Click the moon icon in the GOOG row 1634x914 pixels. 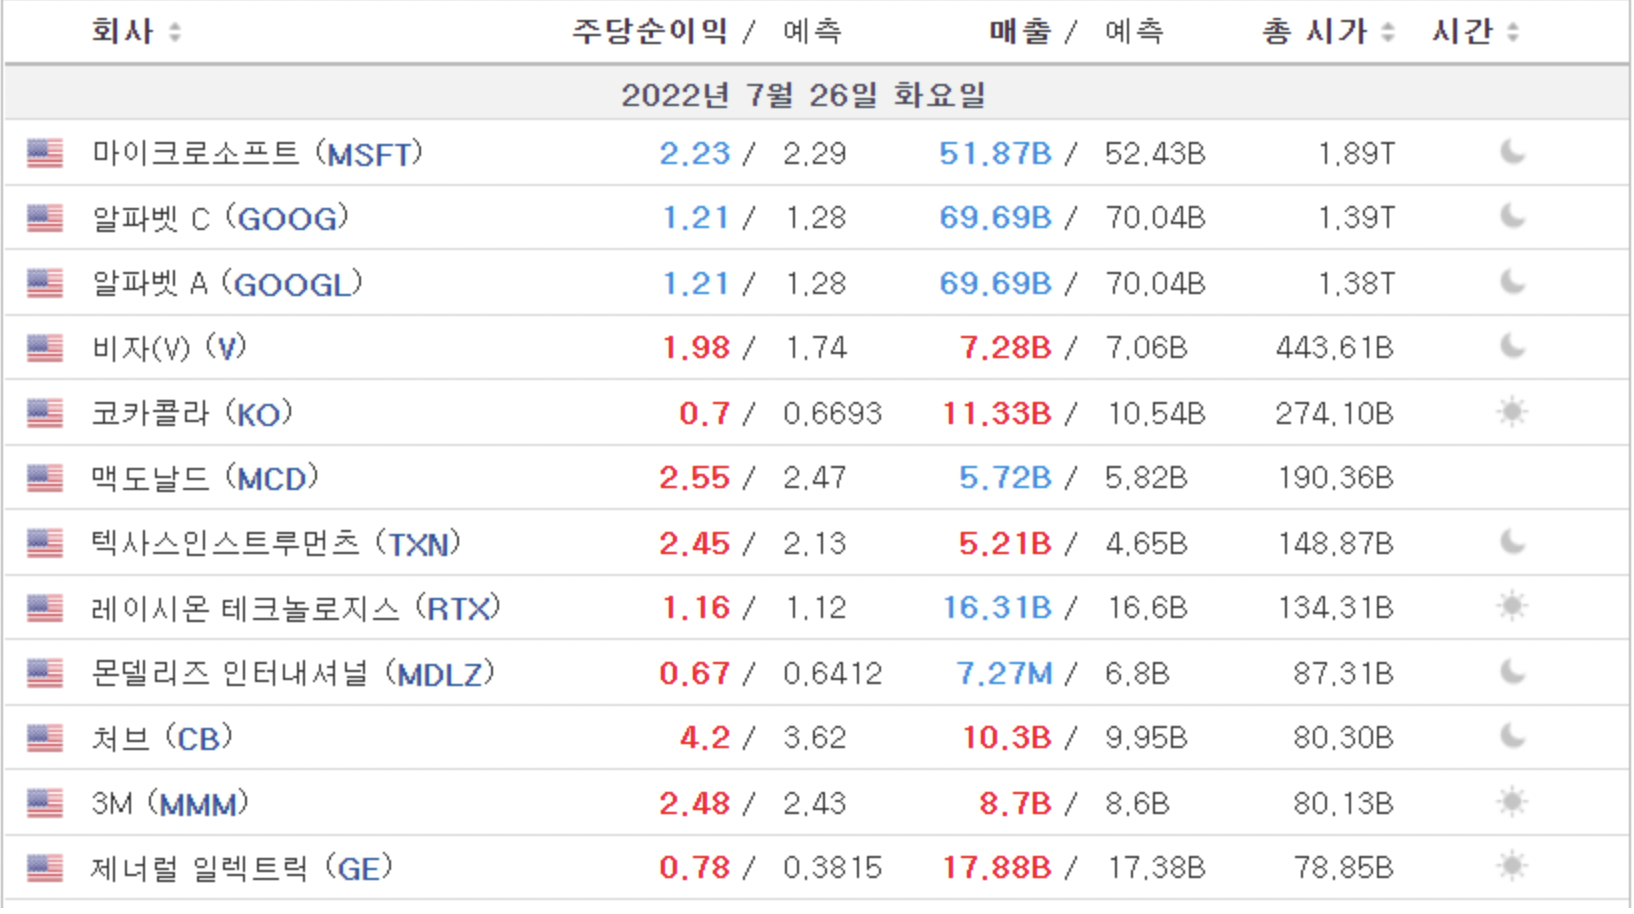pos(1513,217)
